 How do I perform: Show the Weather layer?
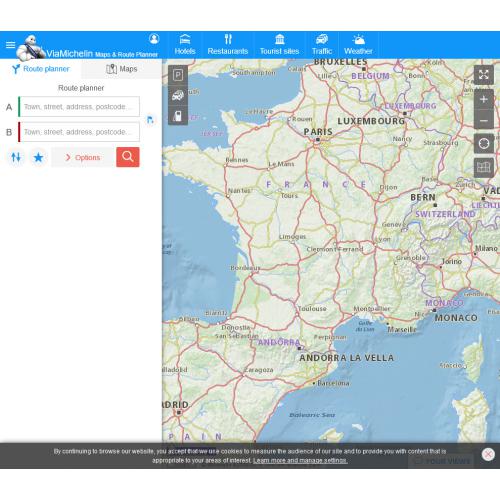[x=358, y=45]
